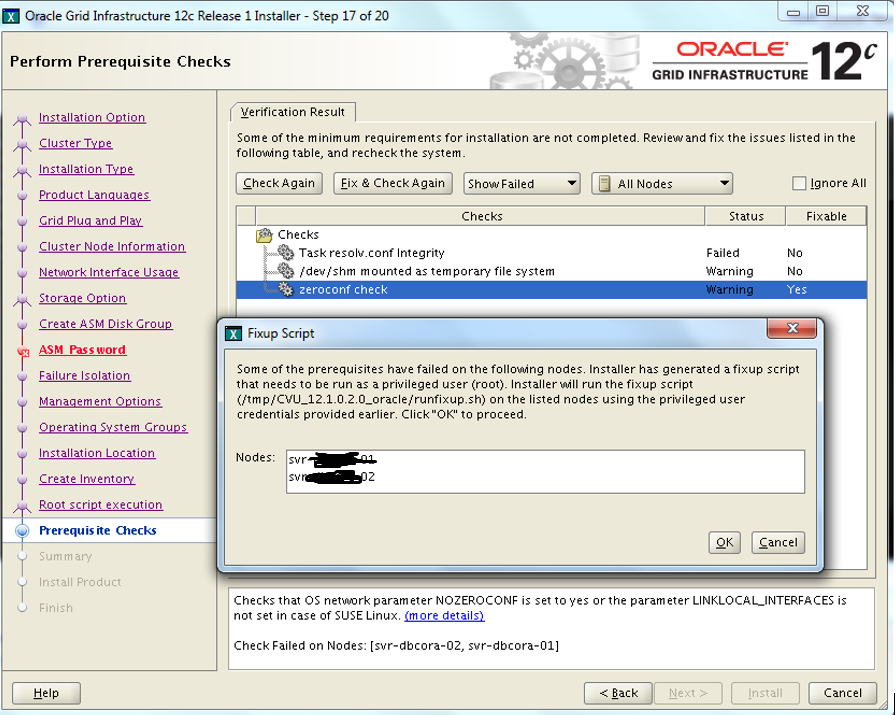
Task: Click Cancel in the Fixup Script dialog
Action: pos(778,542)
